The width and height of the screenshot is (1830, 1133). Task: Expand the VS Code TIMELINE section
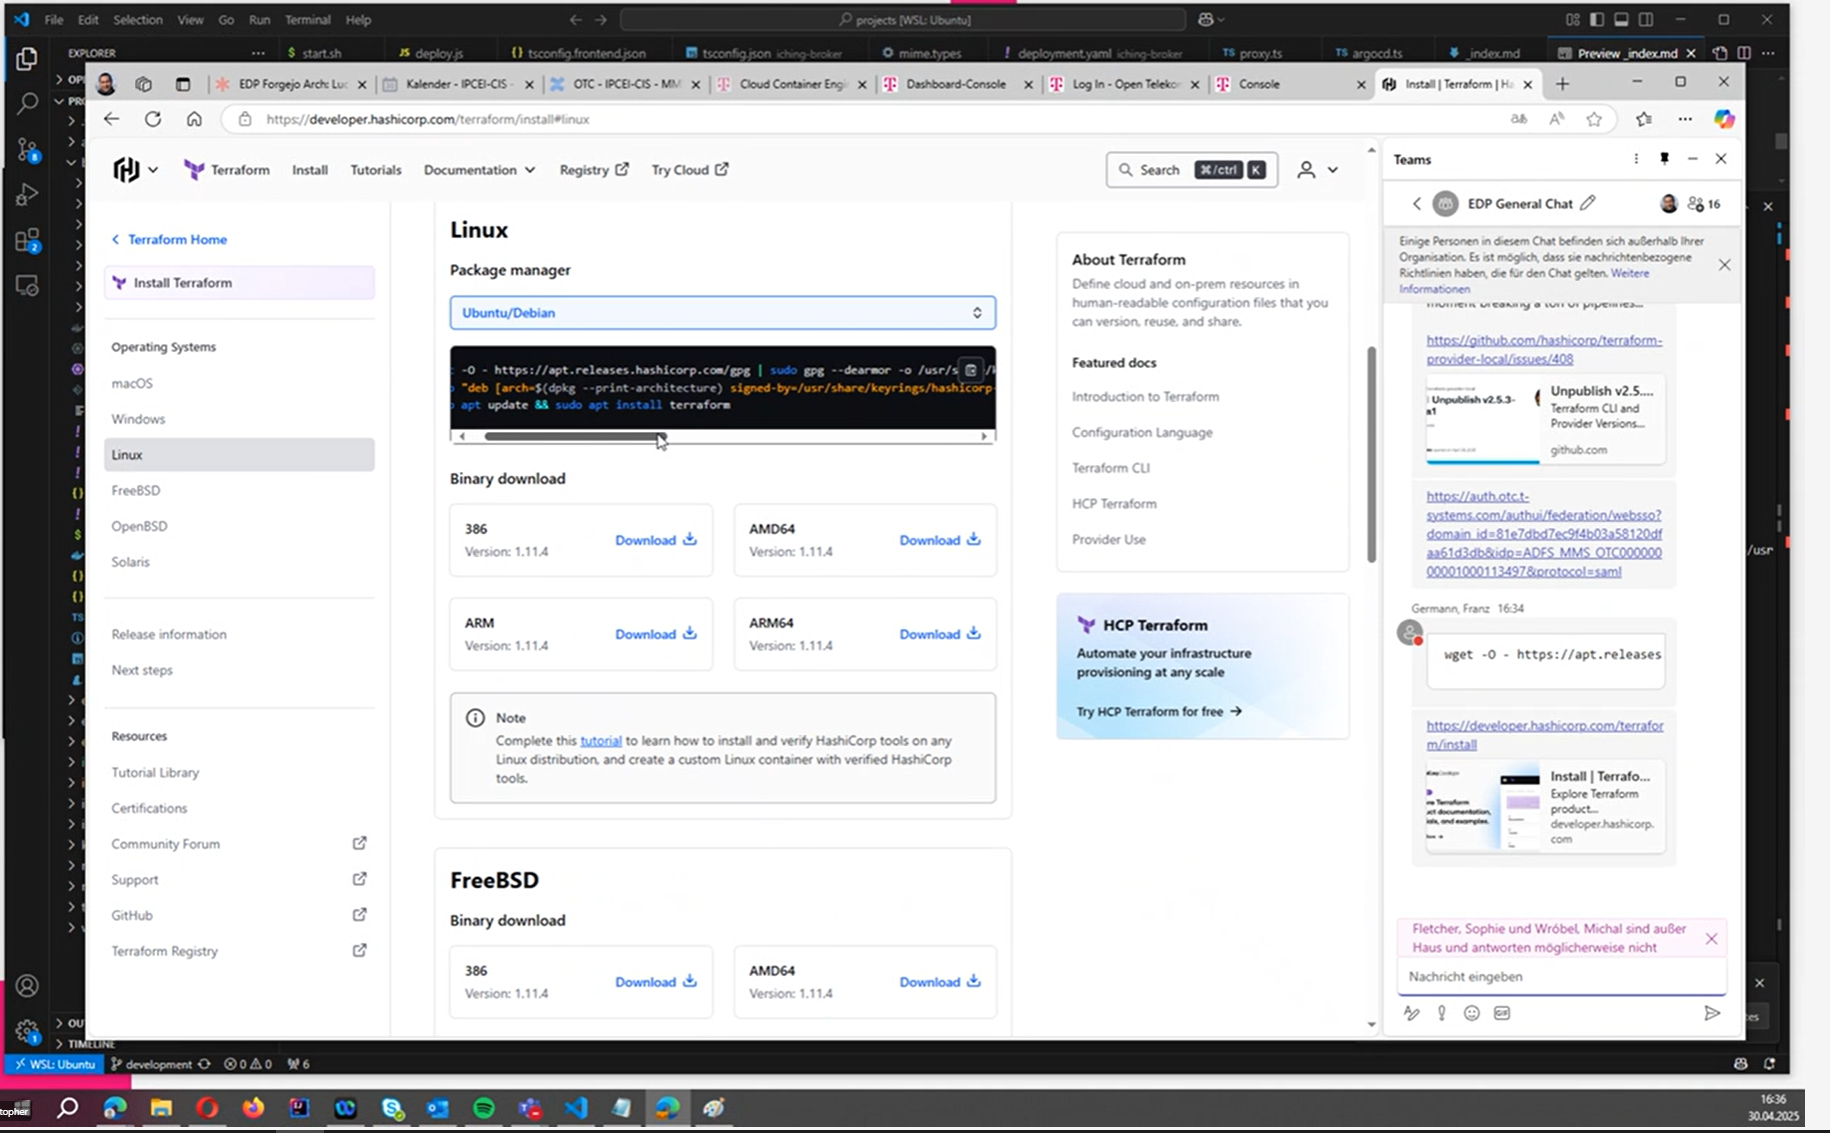(90, 1044)
